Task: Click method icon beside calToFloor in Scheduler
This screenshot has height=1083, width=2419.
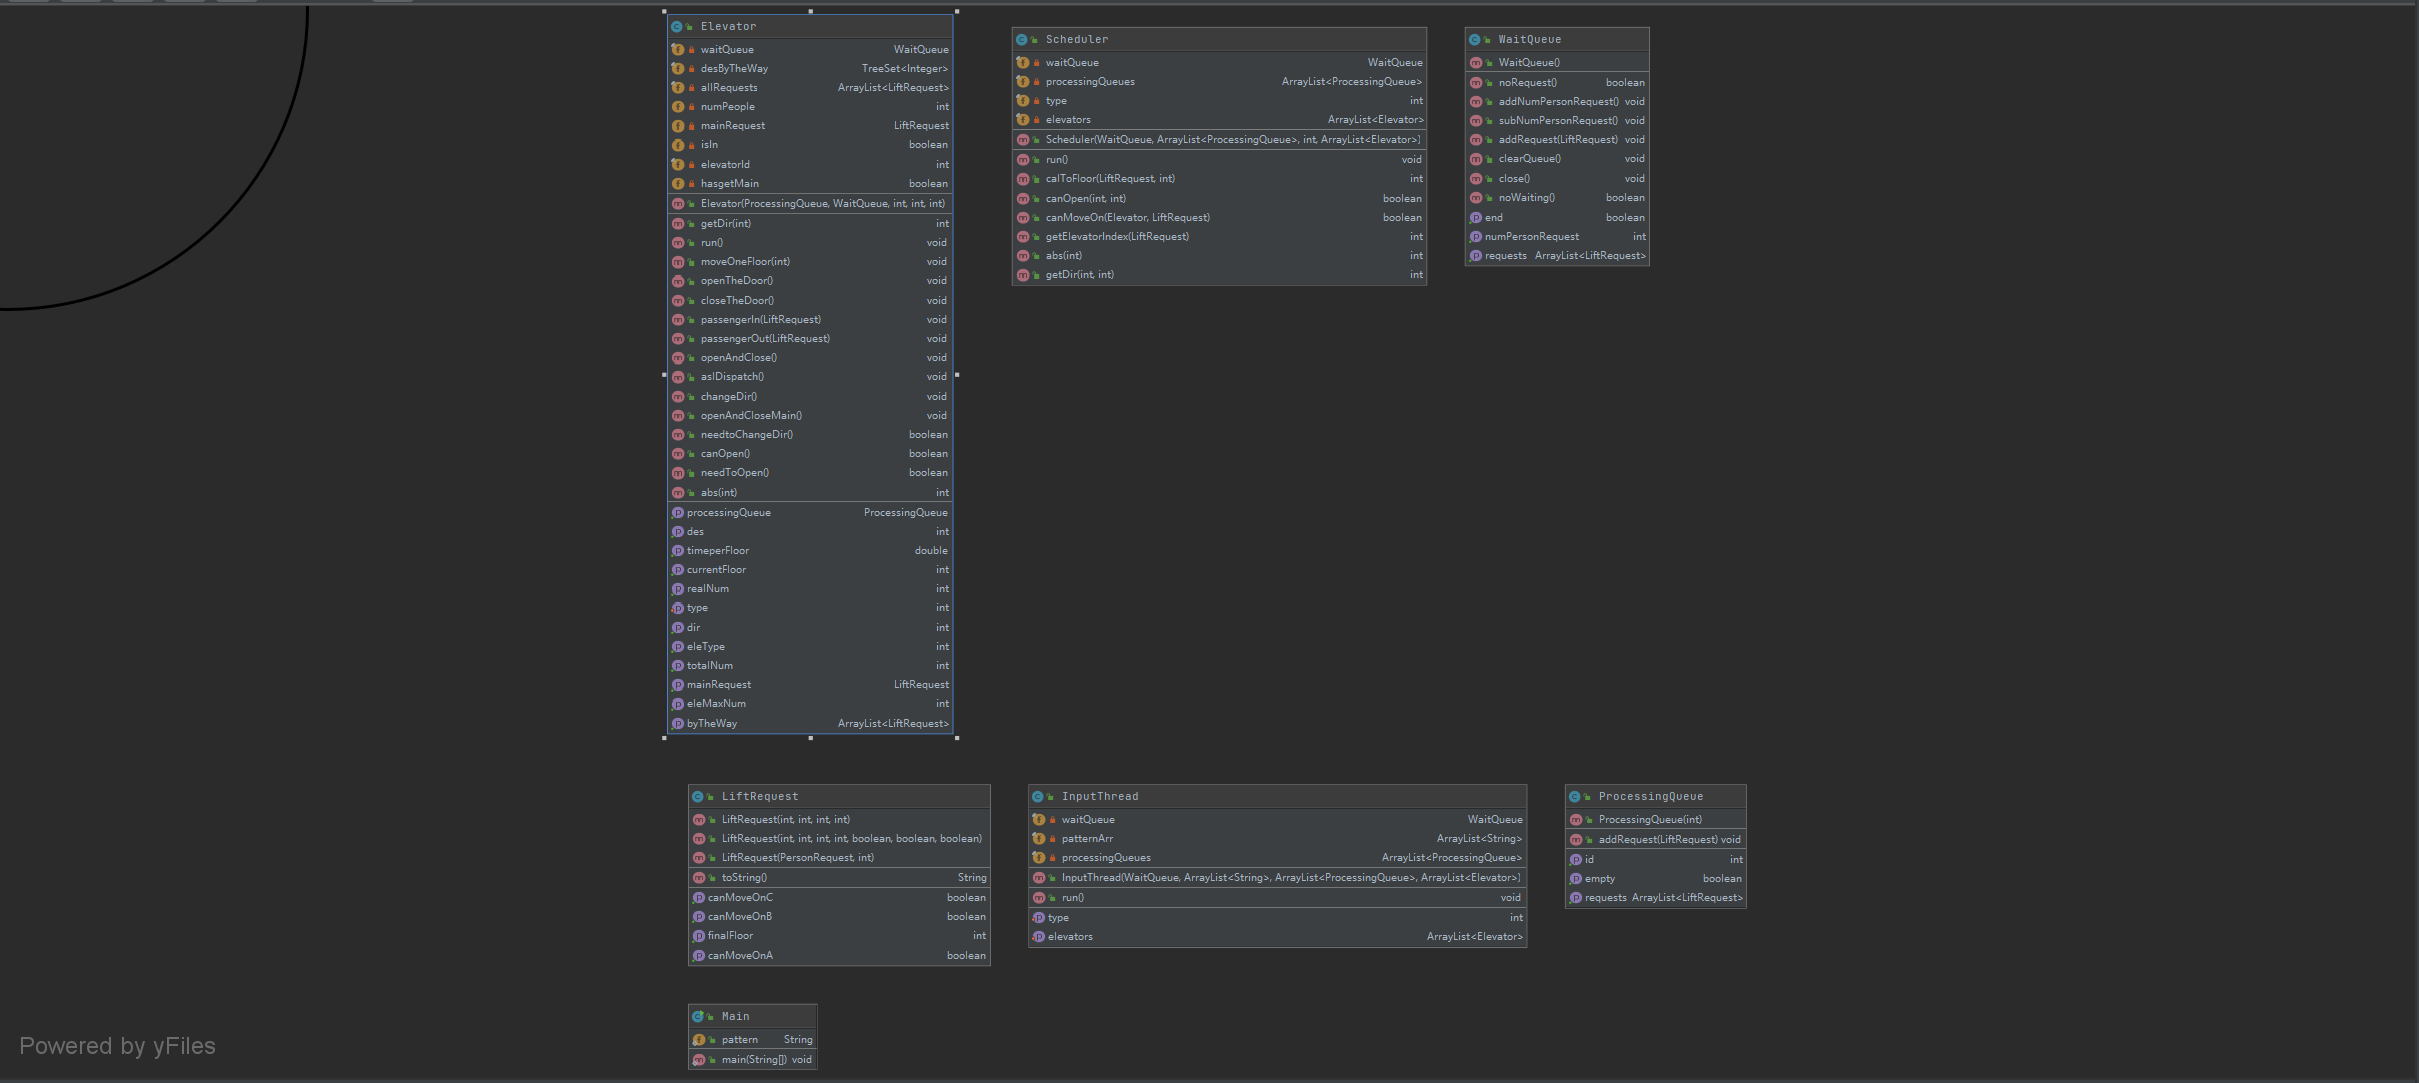Action: pyautogui.click(x=1023, y=179)
